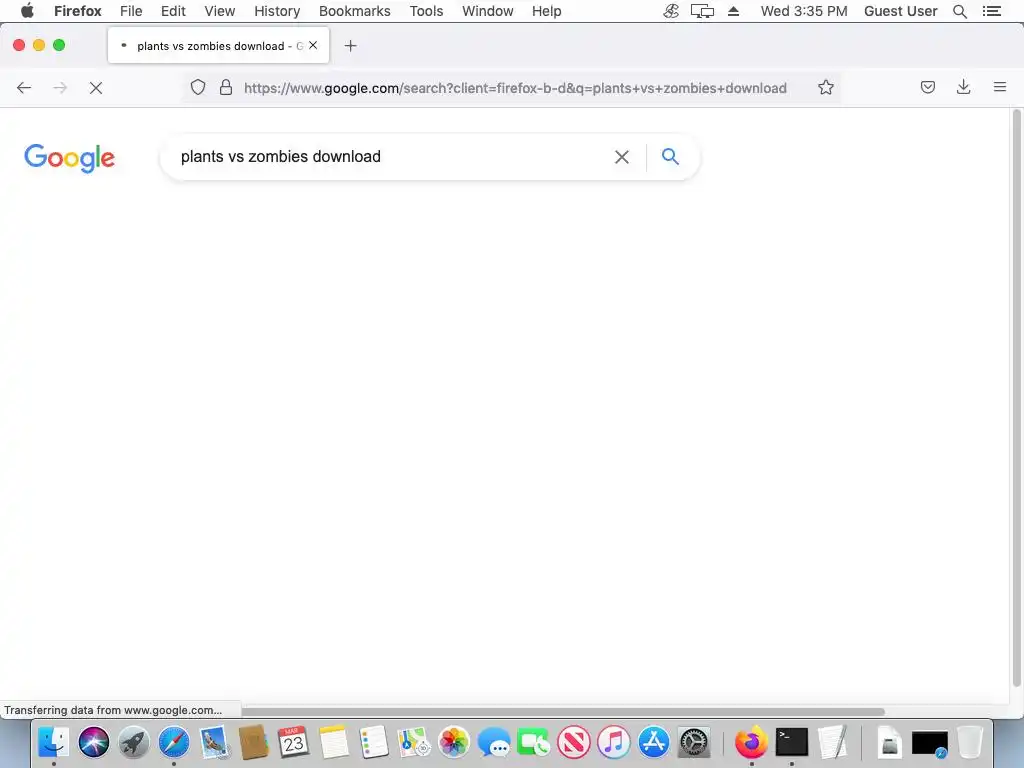1024x768 pixels.
Task: View site security lock info
Action: tap(226, 88)
